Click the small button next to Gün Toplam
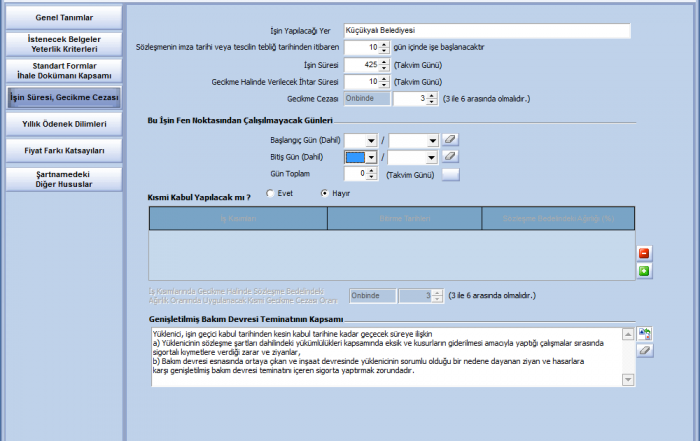The height and width of the screenshot is (441, 700). (450, 174)
